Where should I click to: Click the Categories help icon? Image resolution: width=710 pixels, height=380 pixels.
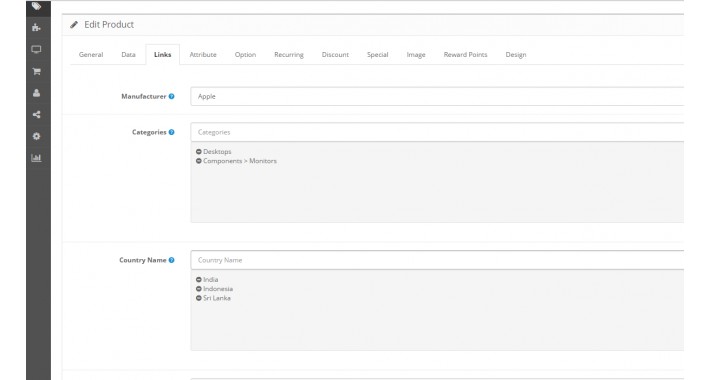pyautogui.click(x=172, y=132)
